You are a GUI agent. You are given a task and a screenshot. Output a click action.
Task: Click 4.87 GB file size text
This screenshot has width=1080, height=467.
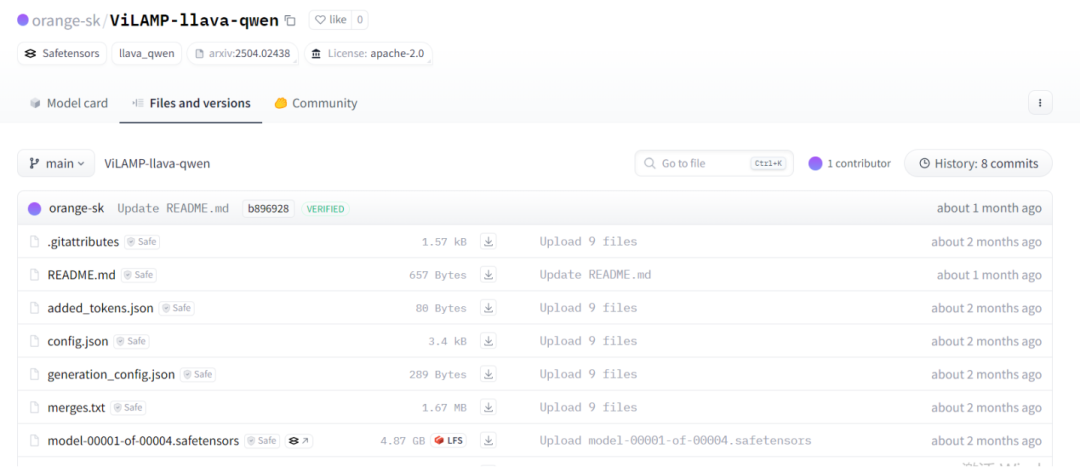click(x=402, y=441)
